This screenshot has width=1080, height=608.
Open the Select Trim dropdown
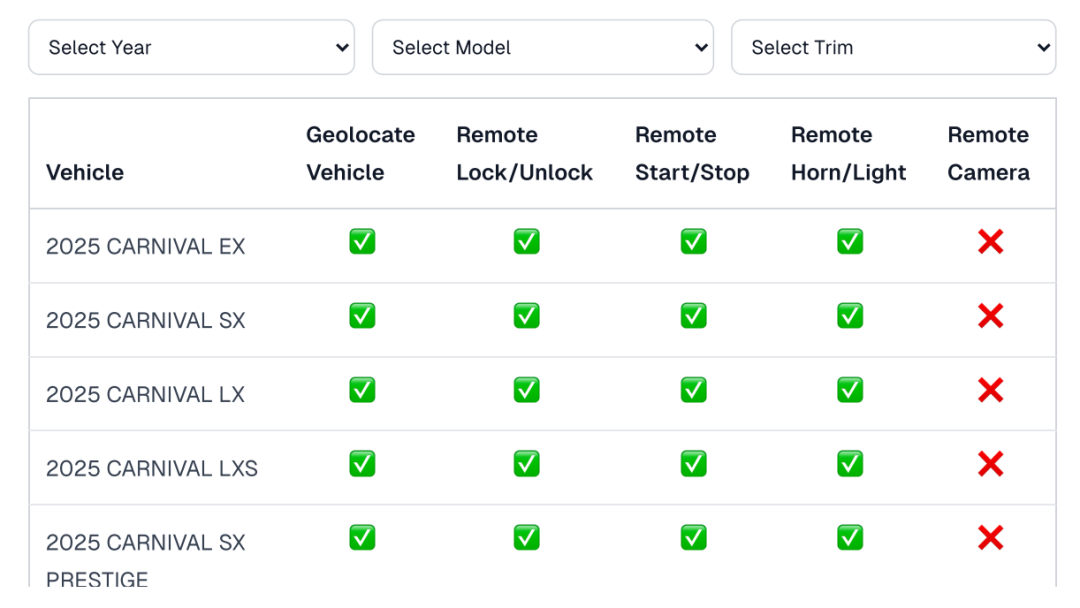tap(893, 48)
